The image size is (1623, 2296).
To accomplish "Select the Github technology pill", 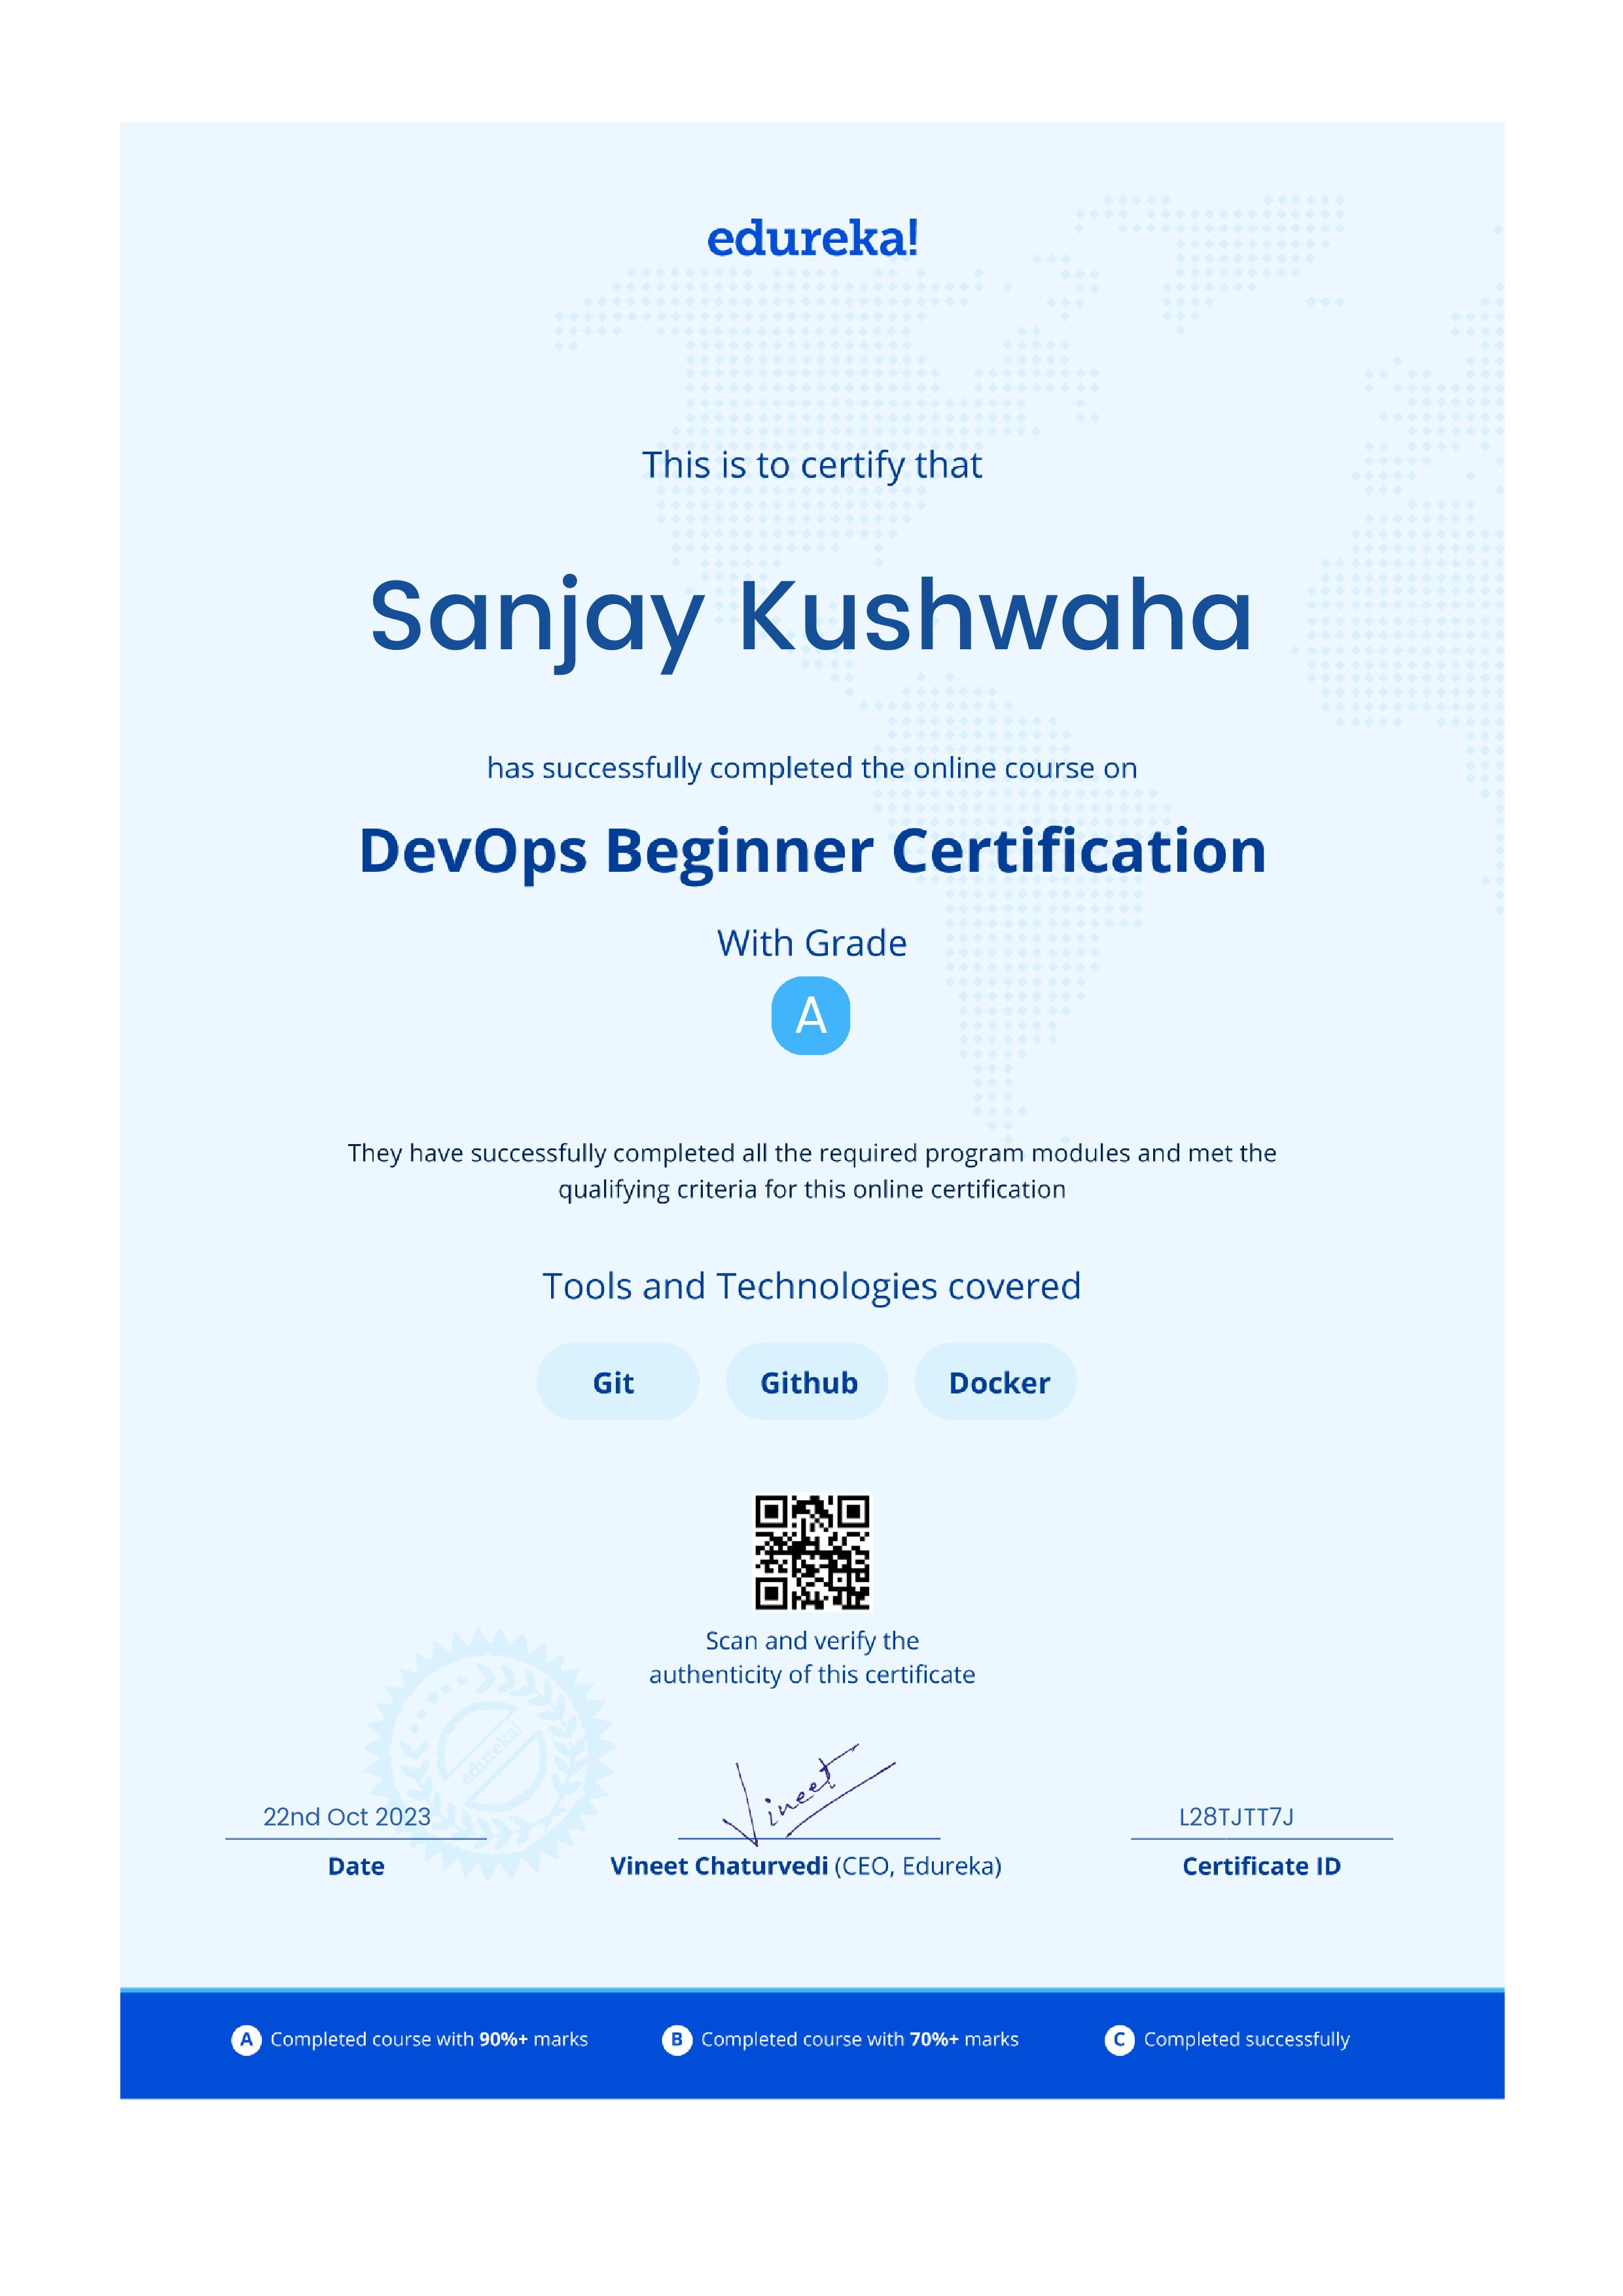I will pos(807,1381).
